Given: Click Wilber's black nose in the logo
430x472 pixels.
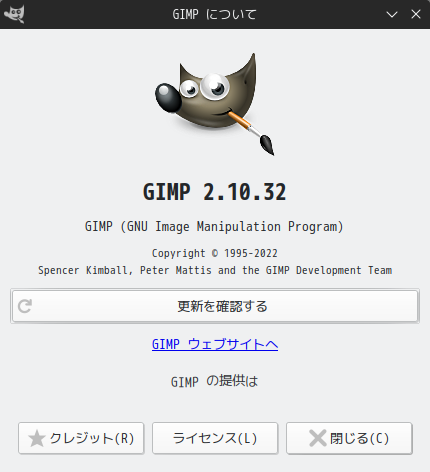Looking at the screenshot, I should pos(168,97).
